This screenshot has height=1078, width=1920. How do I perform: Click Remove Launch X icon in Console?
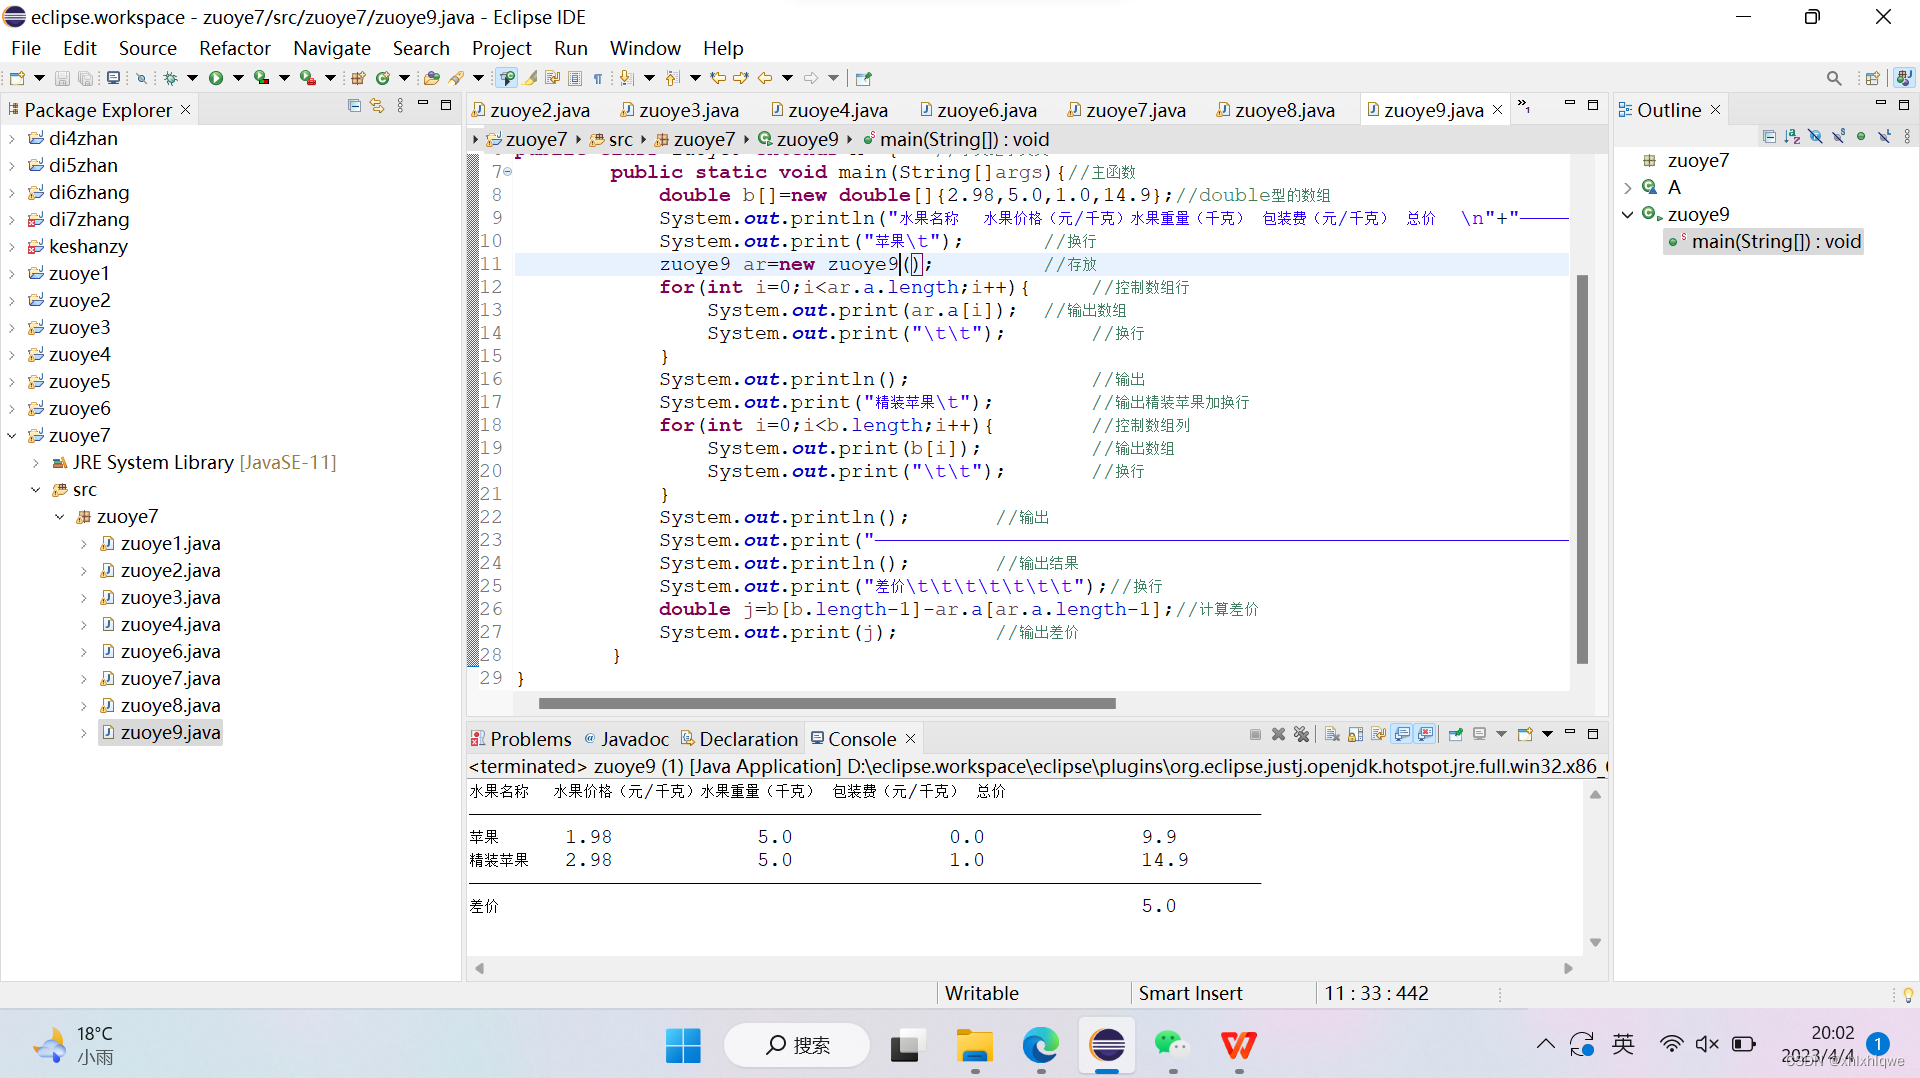(1278, 735)
